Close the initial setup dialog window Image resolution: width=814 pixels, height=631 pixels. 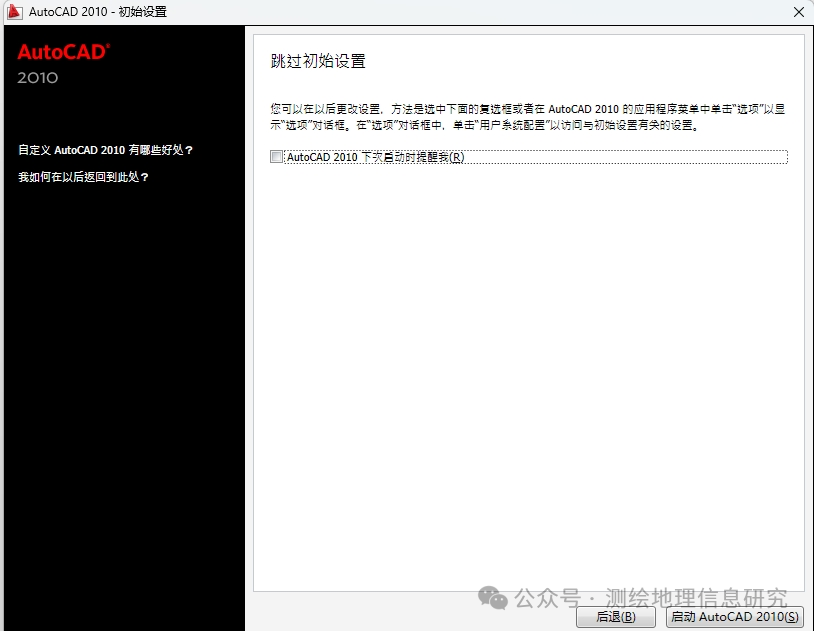pyautogui.click(x=799, y=11)
